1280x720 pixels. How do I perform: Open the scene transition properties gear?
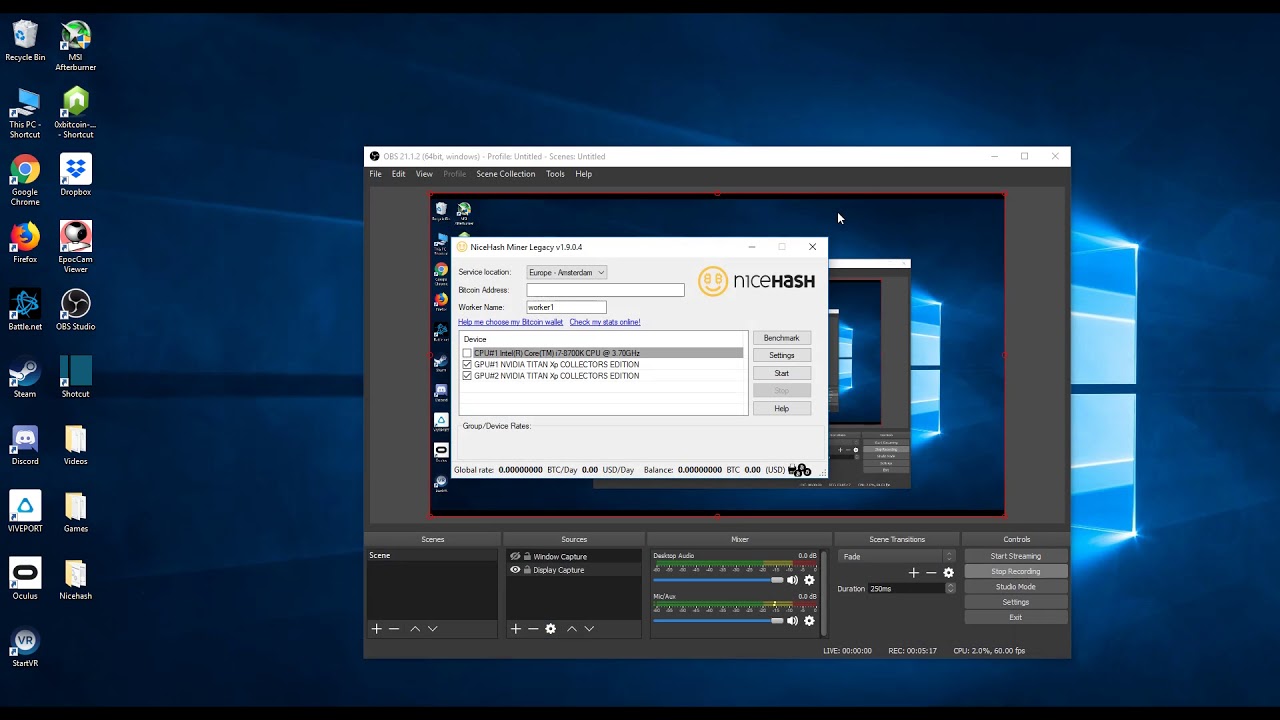coord(948,573)
